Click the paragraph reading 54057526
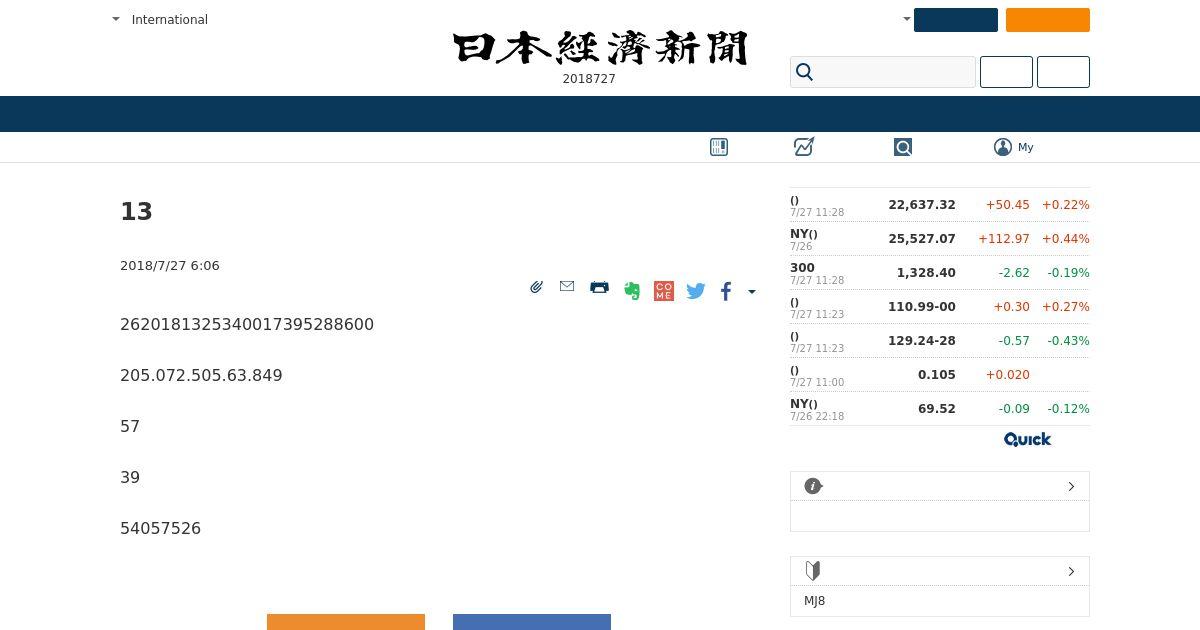The height and width of the screenshot is (630, 1200). pyautogui.click(x=160, y=528)
